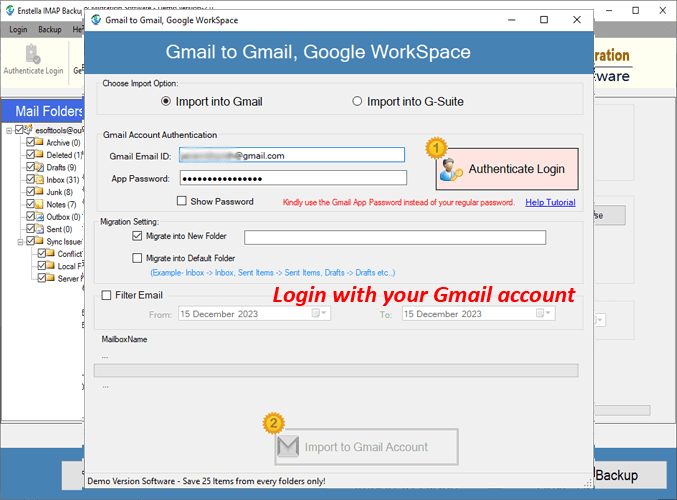The image size is (677, 500).
Task: Click the Deleted folder icon in tree
Action: (x=39, y=154)
